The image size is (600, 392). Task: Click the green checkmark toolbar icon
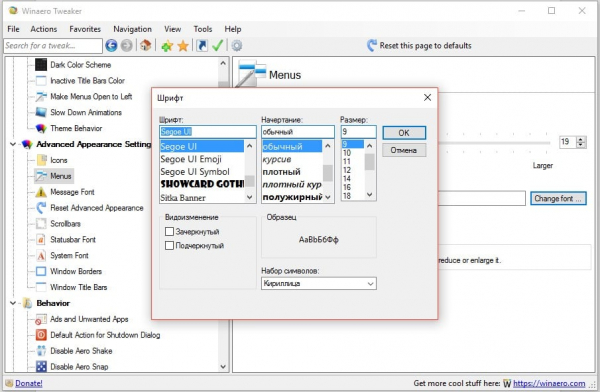[x=217, y=46]
